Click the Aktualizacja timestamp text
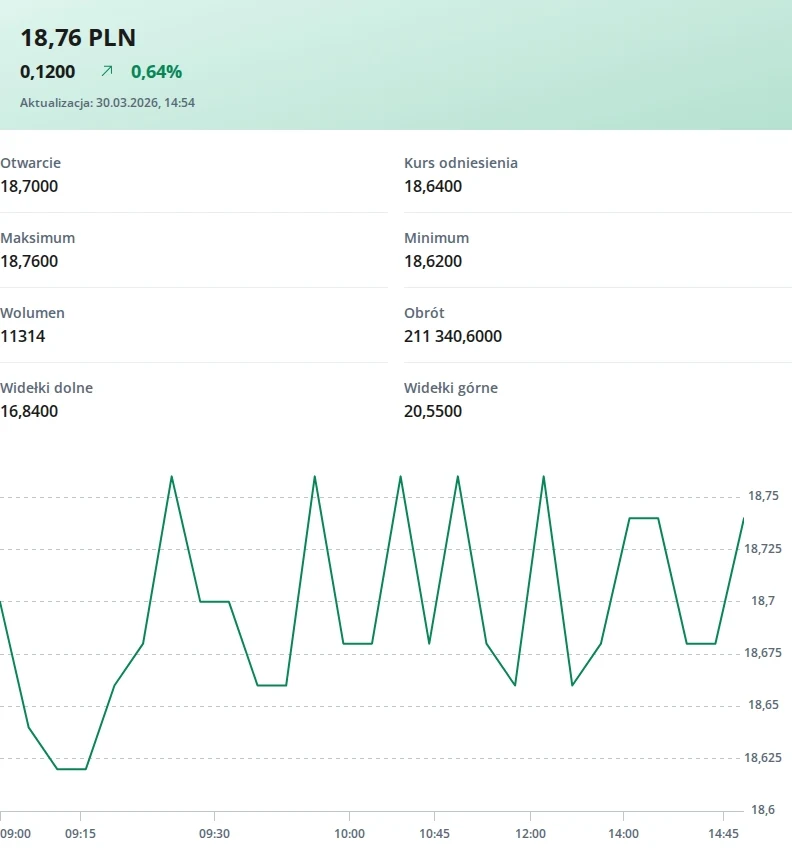This screenshot has height=865, width=792. [x=107, y=103]
